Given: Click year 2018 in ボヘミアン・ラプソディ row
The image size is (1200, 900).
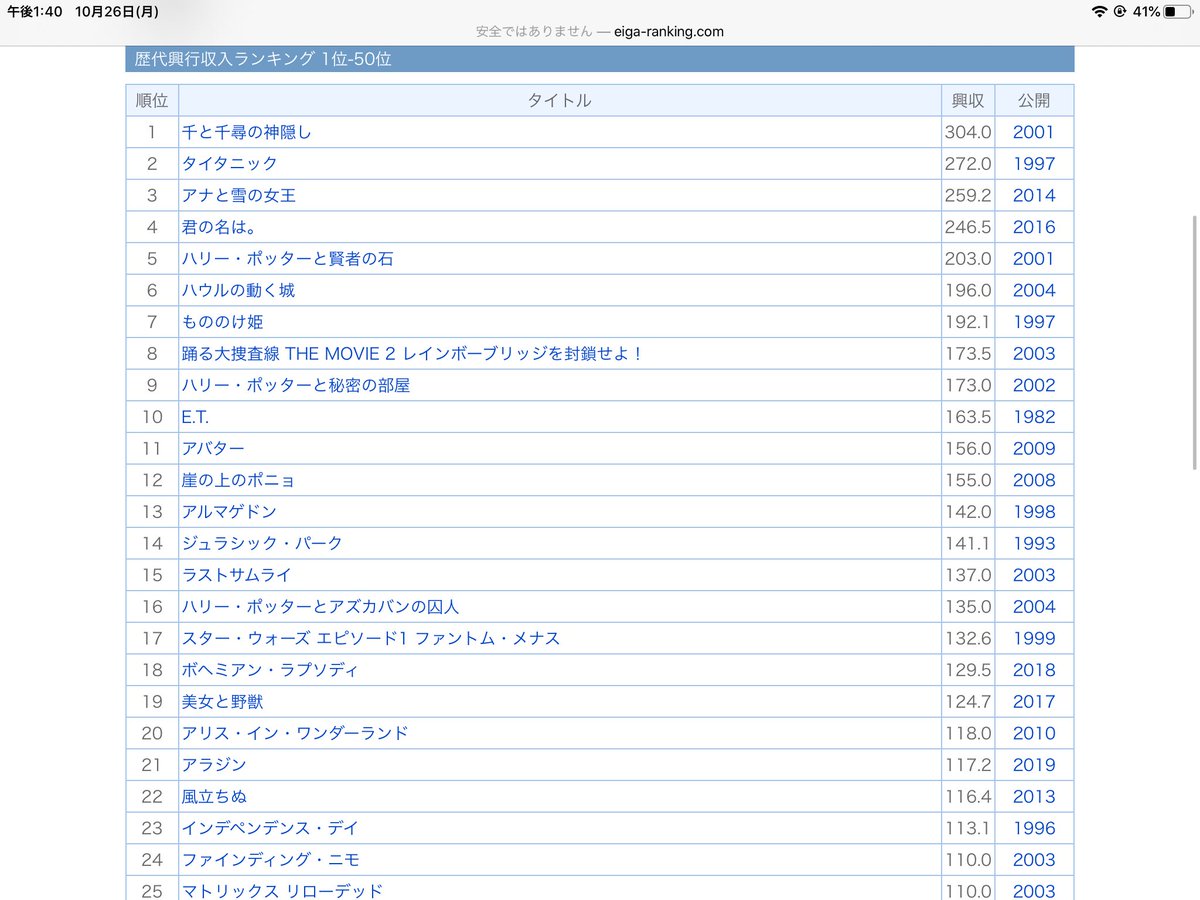Looking at the screenshot, I should (x=1034, y=670).
